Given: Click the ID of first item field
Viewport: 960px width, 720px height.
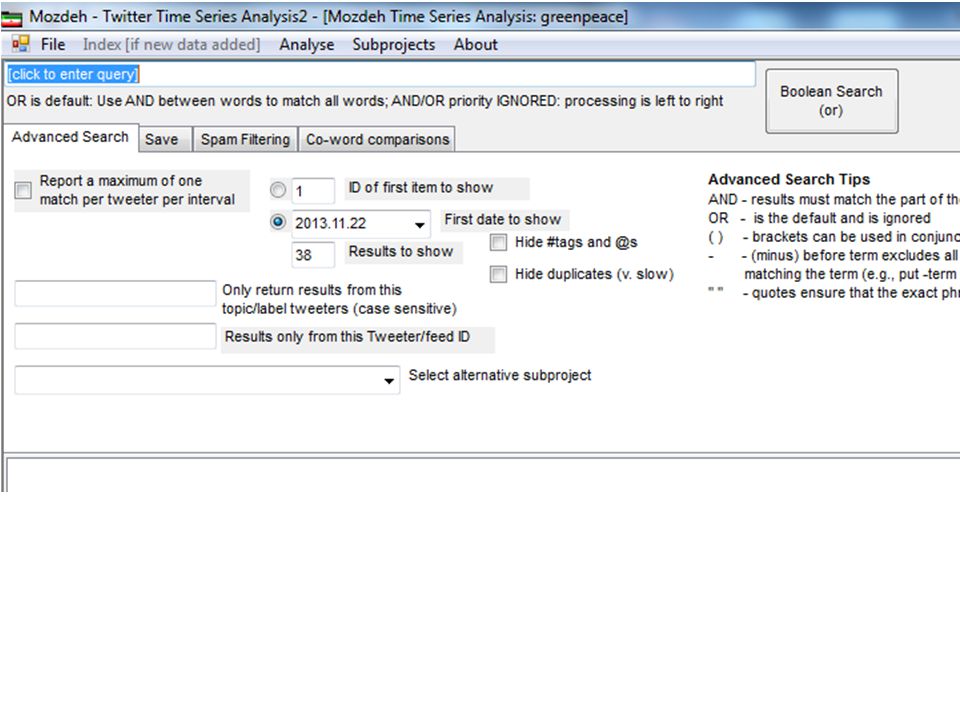Looking at the screenshot, I should (313, 190).
